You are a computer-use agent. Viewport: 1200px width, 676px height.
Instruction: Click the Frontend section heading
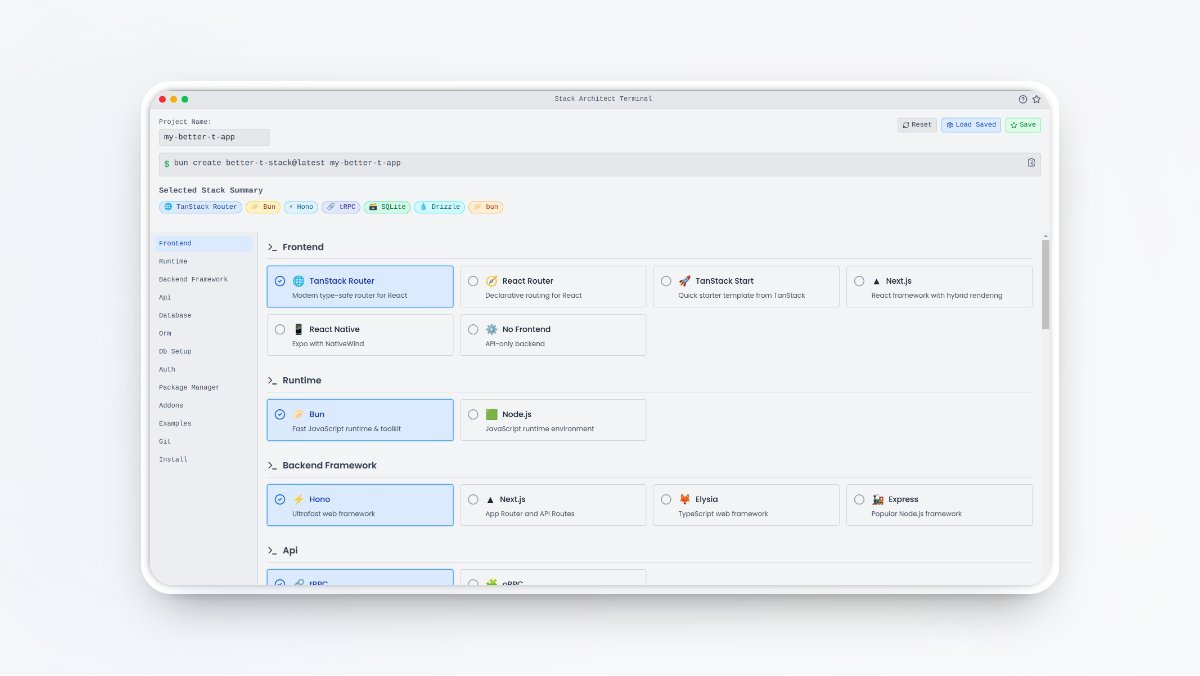point(303,247)
